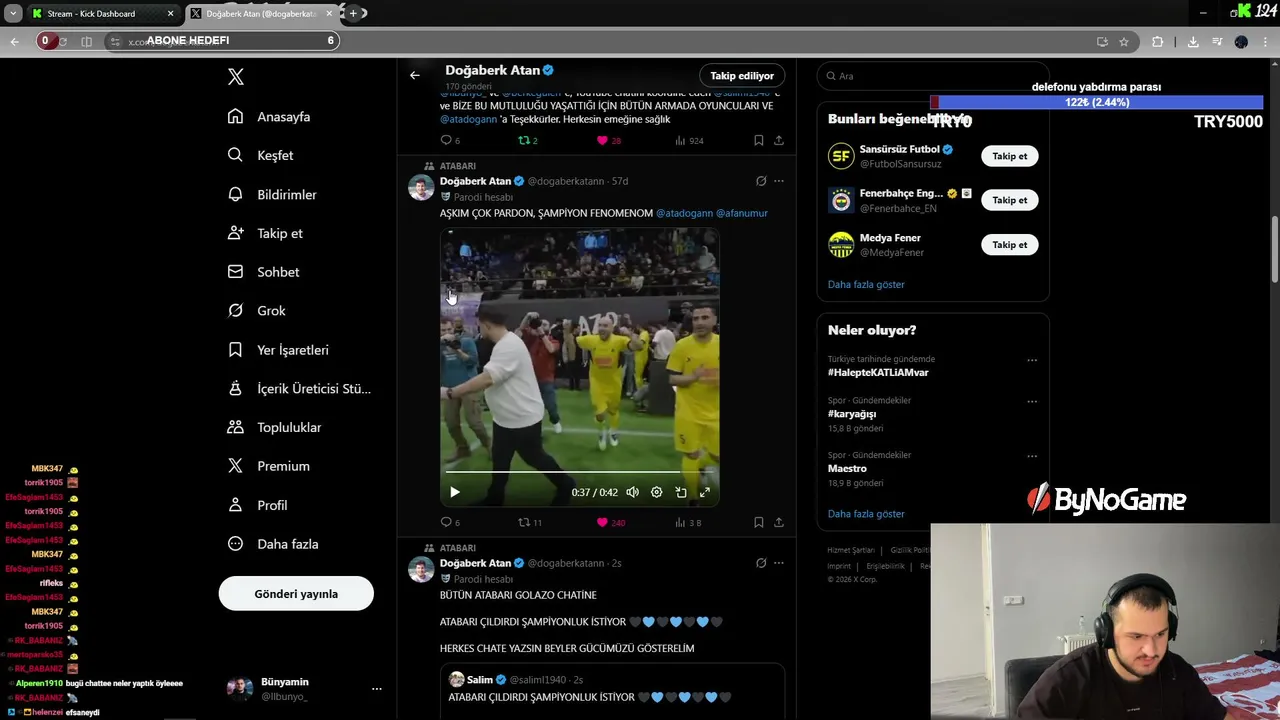1280x720 pixels.
Task: Open Medya Fener profile avatar
Action: [841, 244]
